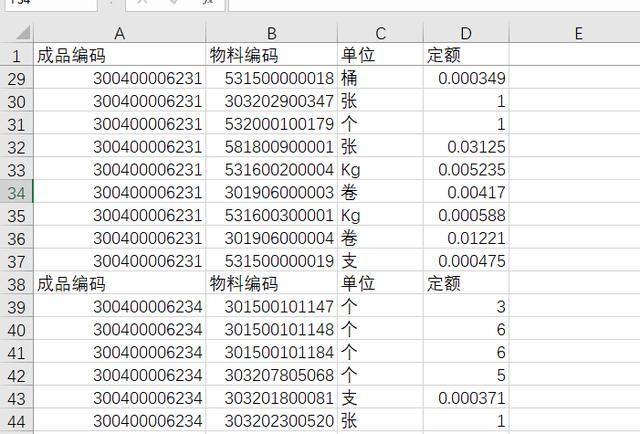The image size is (640, 434).
Task: Select cell with 581800900001
Action: pyautogui.click(x=272, y=147)
